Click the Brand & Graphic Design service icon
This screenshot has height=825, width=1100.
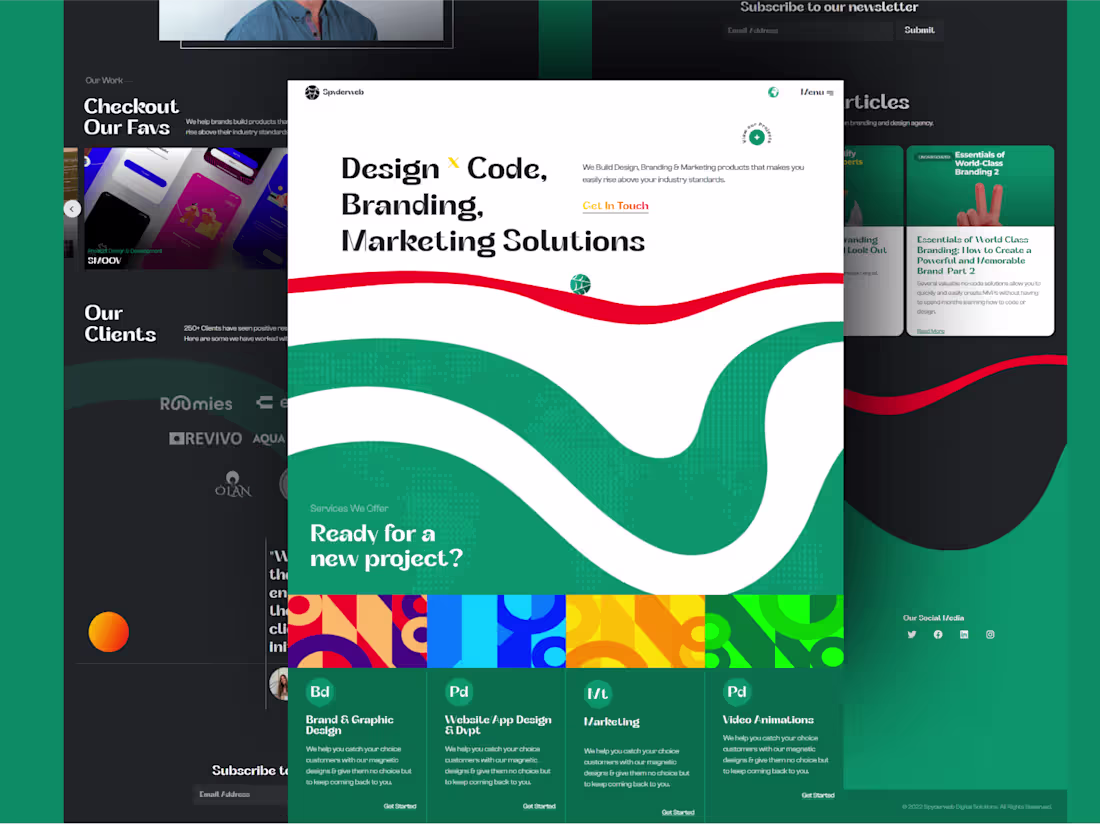[320, 691]
